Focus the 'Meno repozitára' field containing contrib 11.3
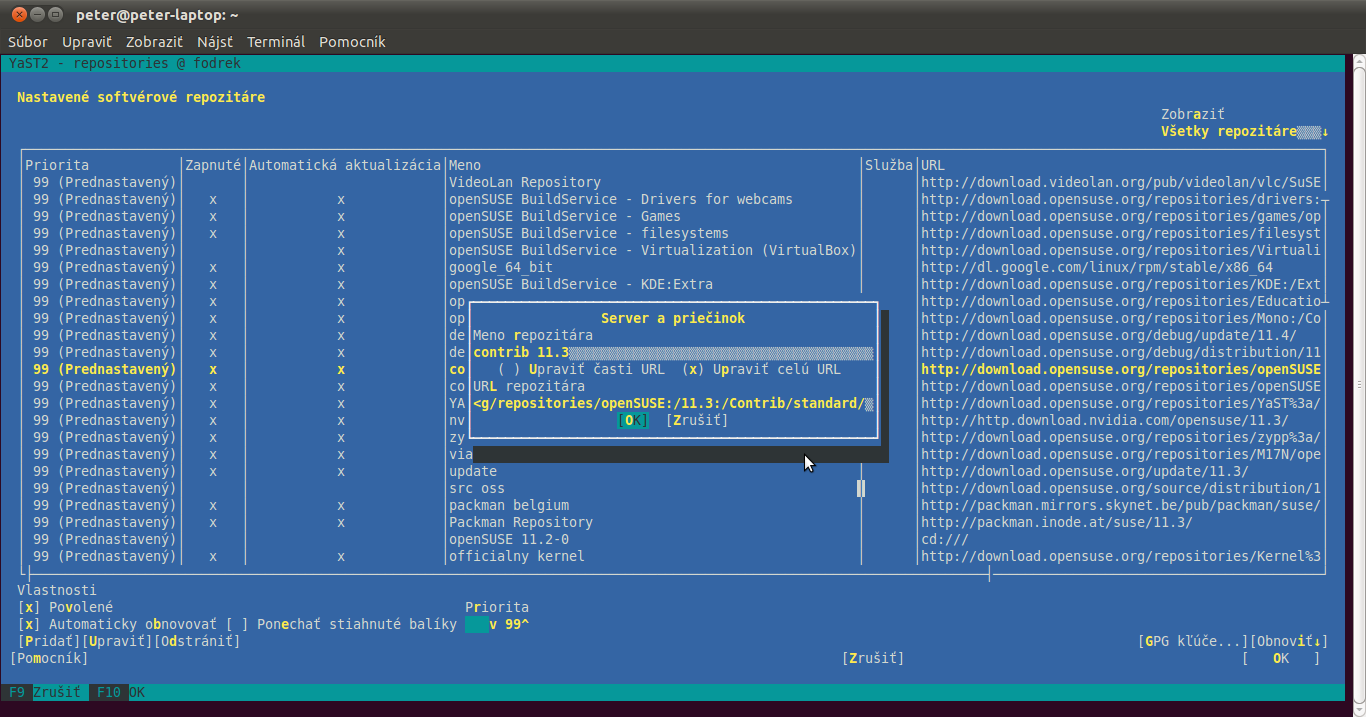Image resolution: width=1366 pixels, height=717 pixels. click(673, 352)
